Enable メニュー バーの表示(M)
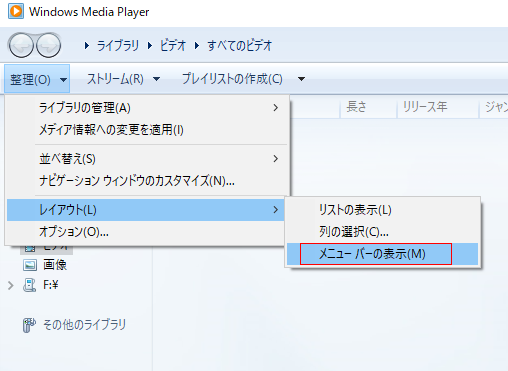Viewport: 508px width, 371px height. tap(382, 254)
